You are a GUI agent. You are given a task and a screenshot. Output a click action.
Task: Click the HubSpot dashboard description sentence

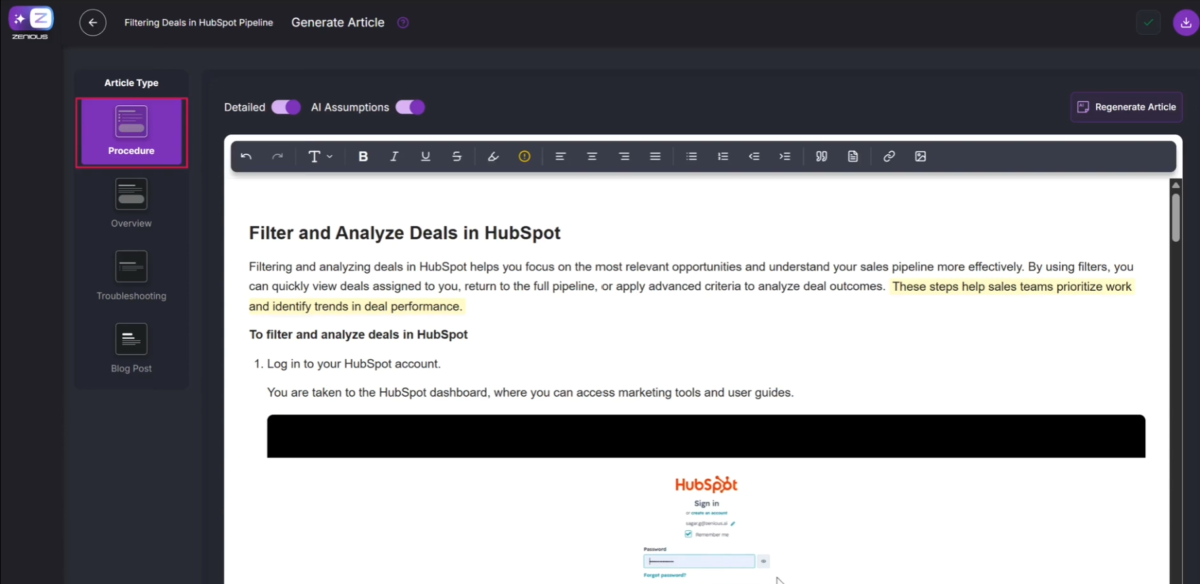(530, 392)
